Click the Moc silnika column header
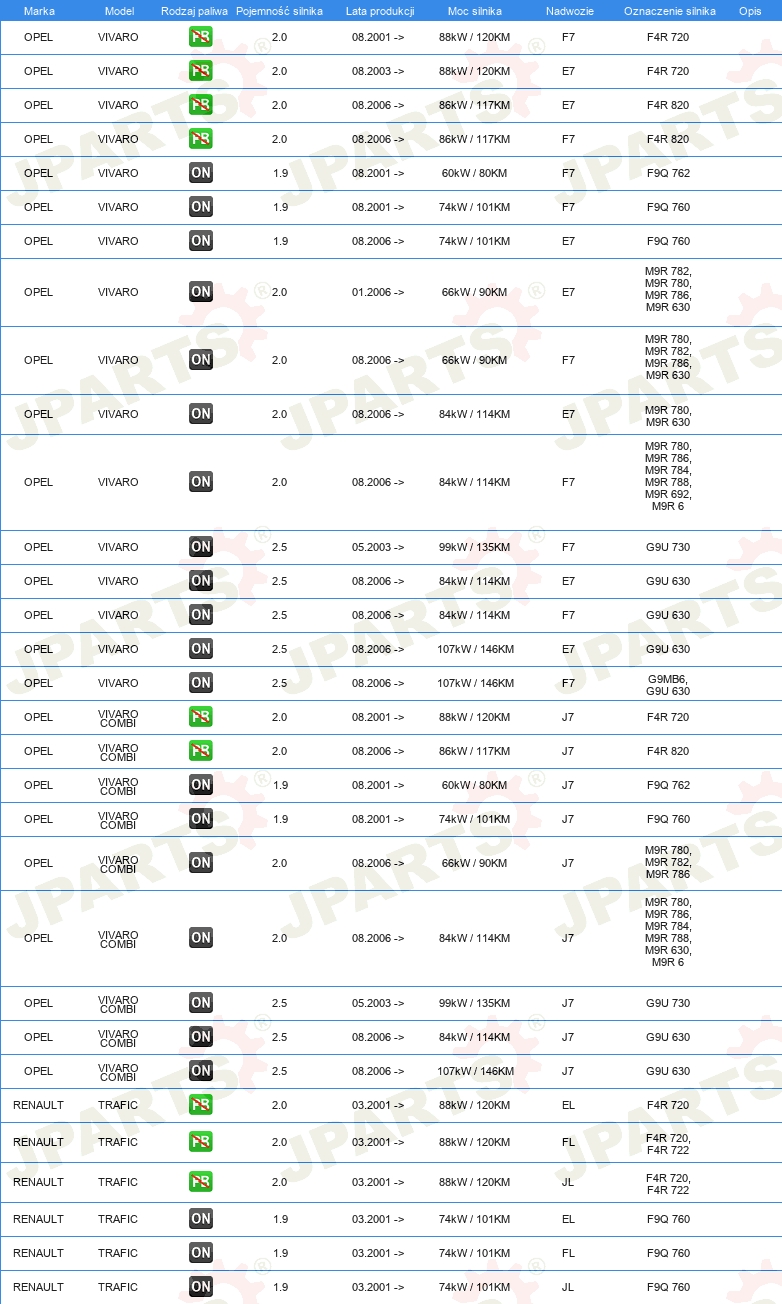 click(475, 11)
